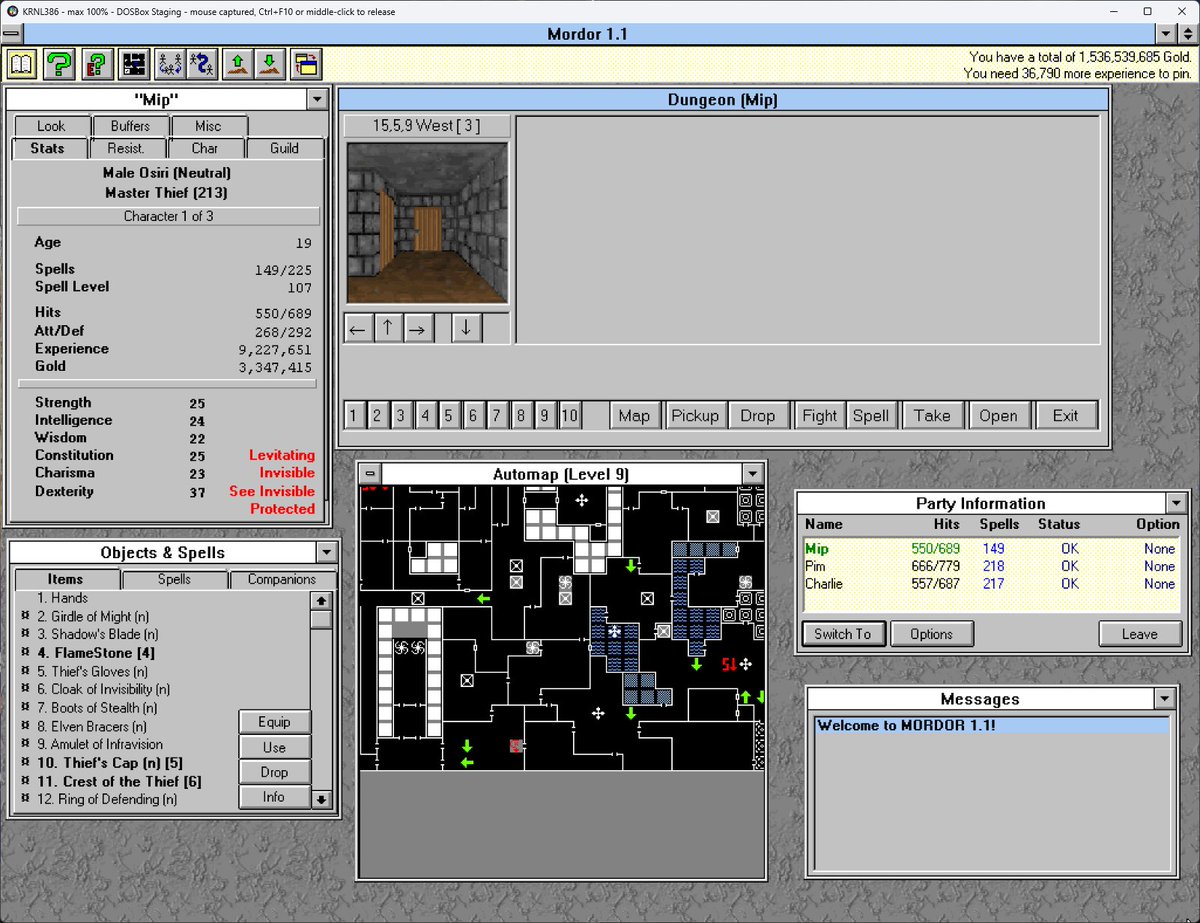1200x923 pixels.
Task: Select Pim in the party list
Action: (815, 566)
